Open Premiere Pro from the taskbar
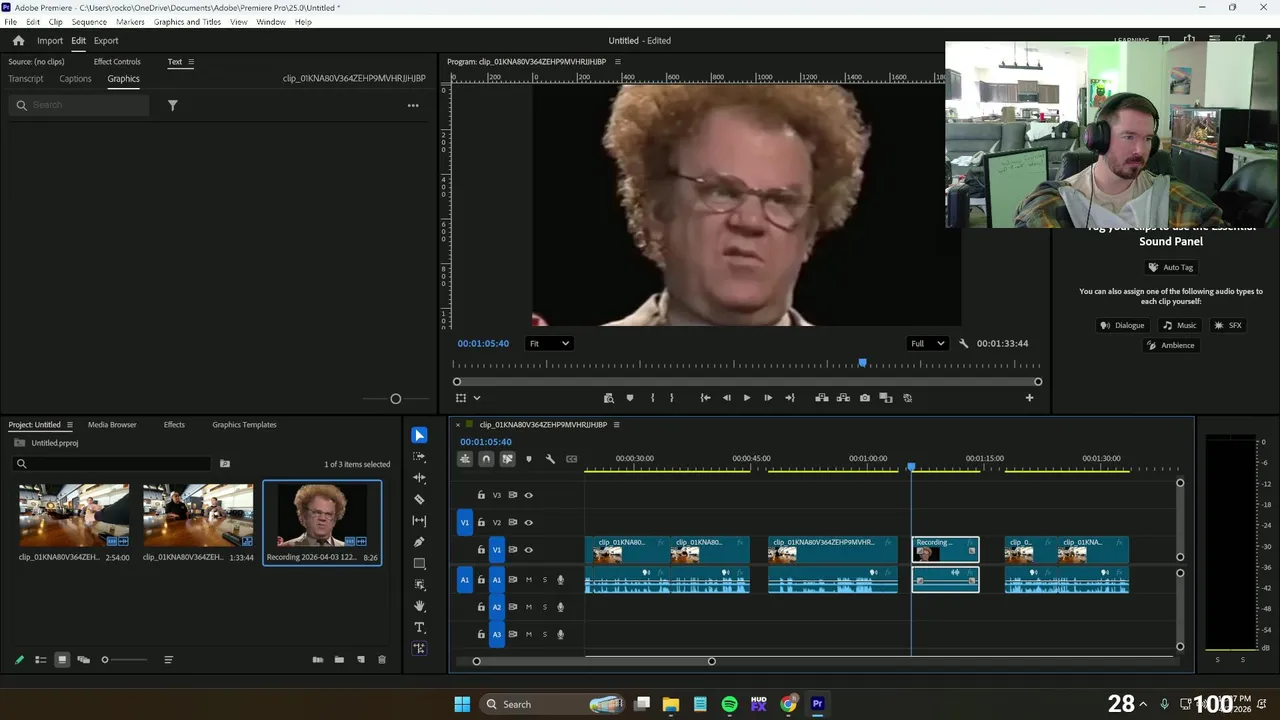This screenshot has height=720, width=1280. pyautogui.click(x=817, y=704)
